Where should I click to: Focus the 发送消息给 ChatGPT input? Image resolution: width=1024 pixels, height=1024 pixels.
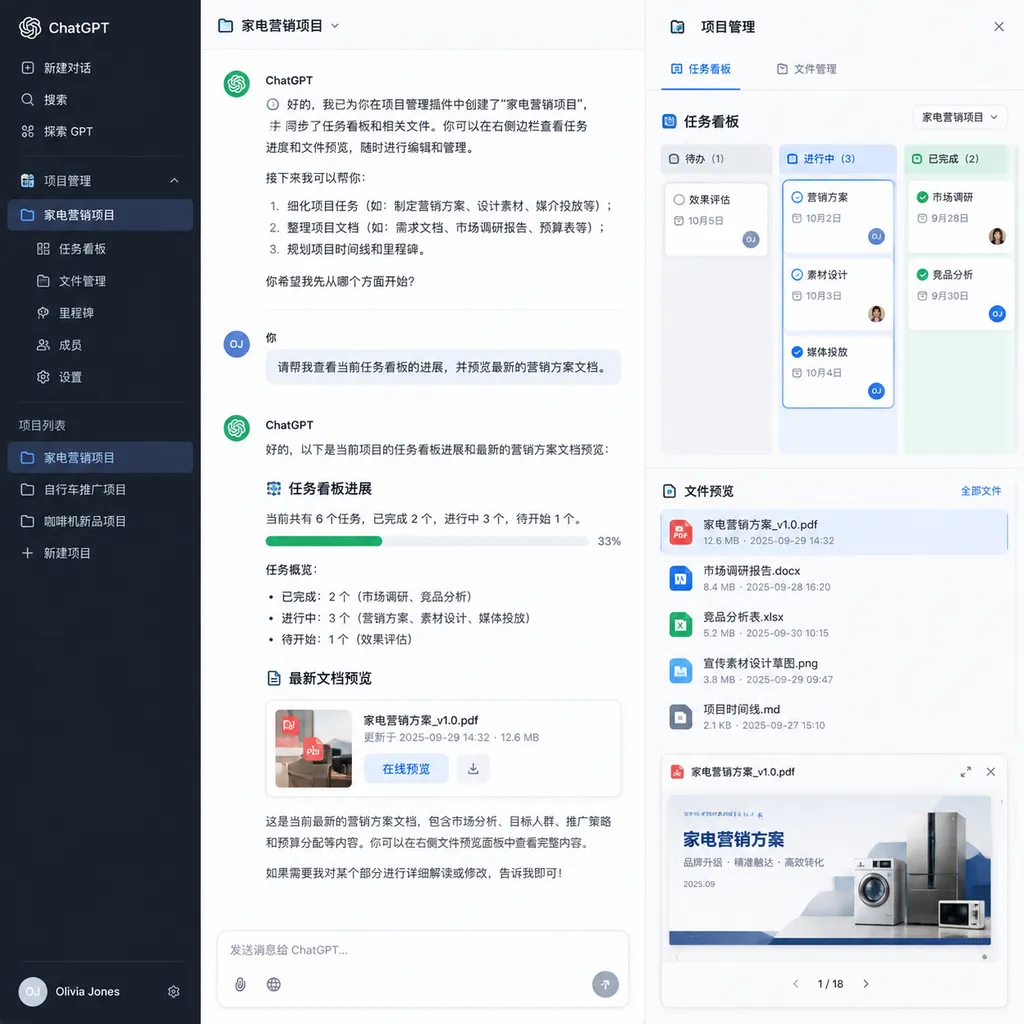click(x=422, y=950)
